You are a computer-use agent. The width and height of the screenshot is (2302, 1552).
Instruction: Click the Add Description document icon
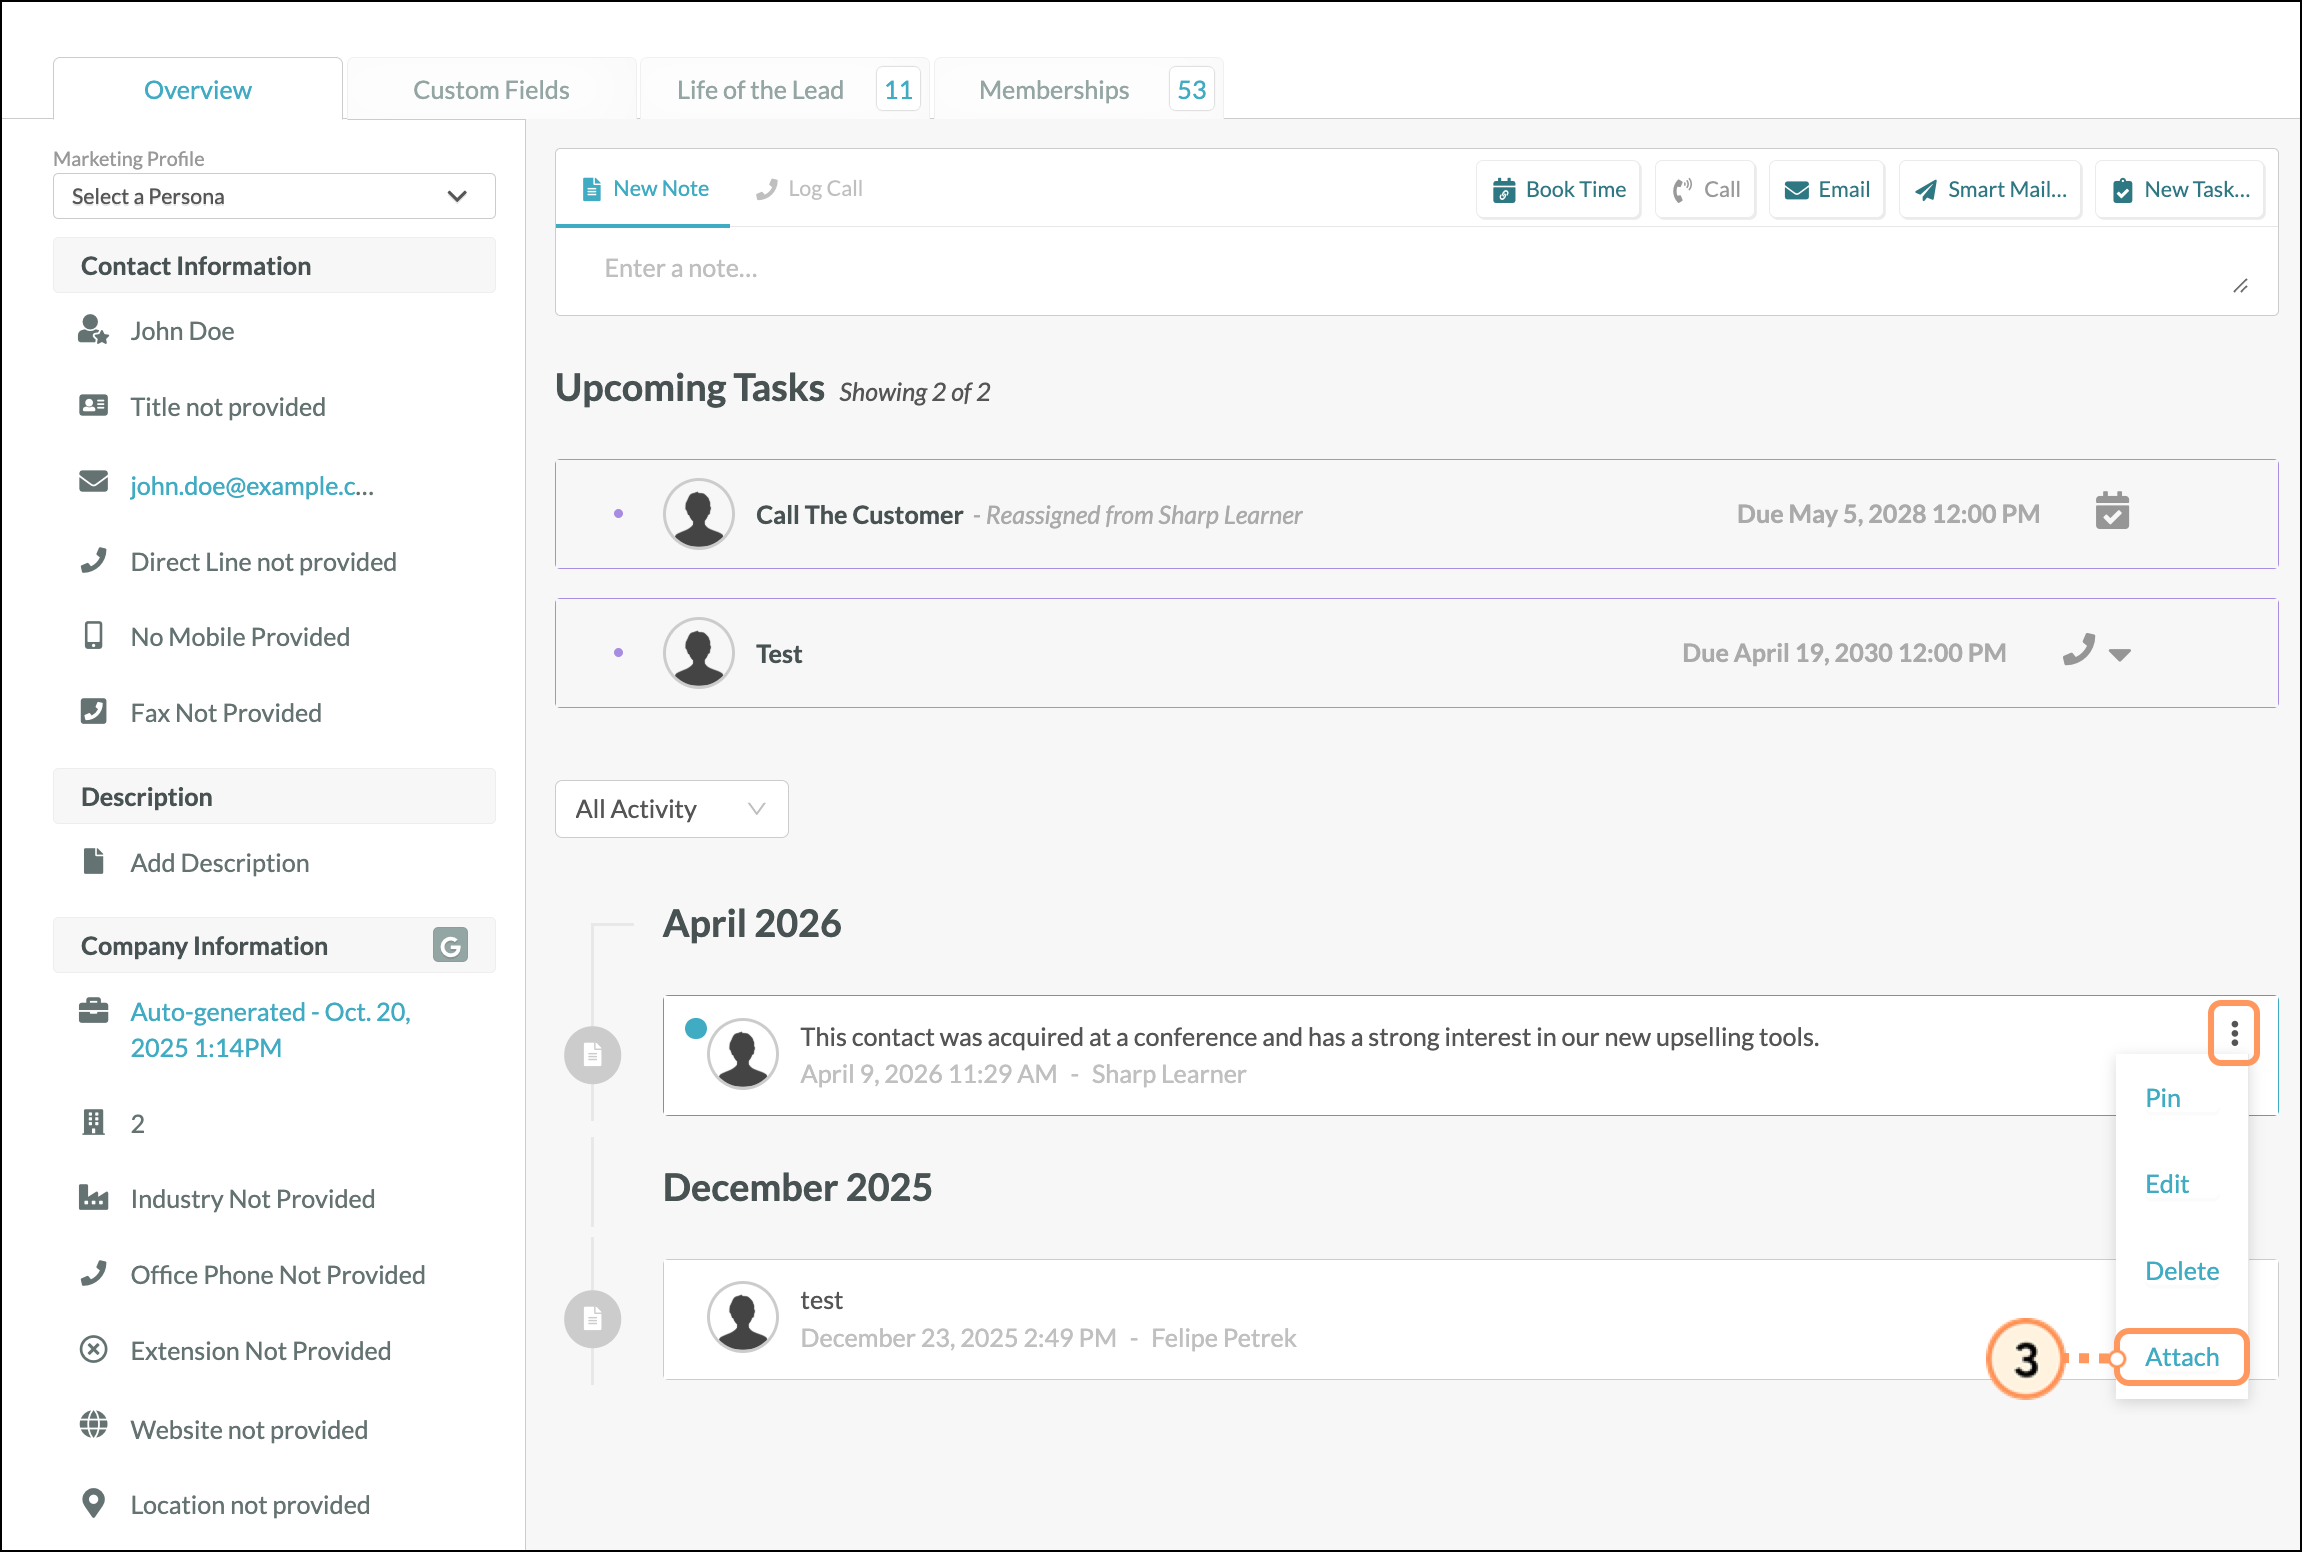pos(94,861)
